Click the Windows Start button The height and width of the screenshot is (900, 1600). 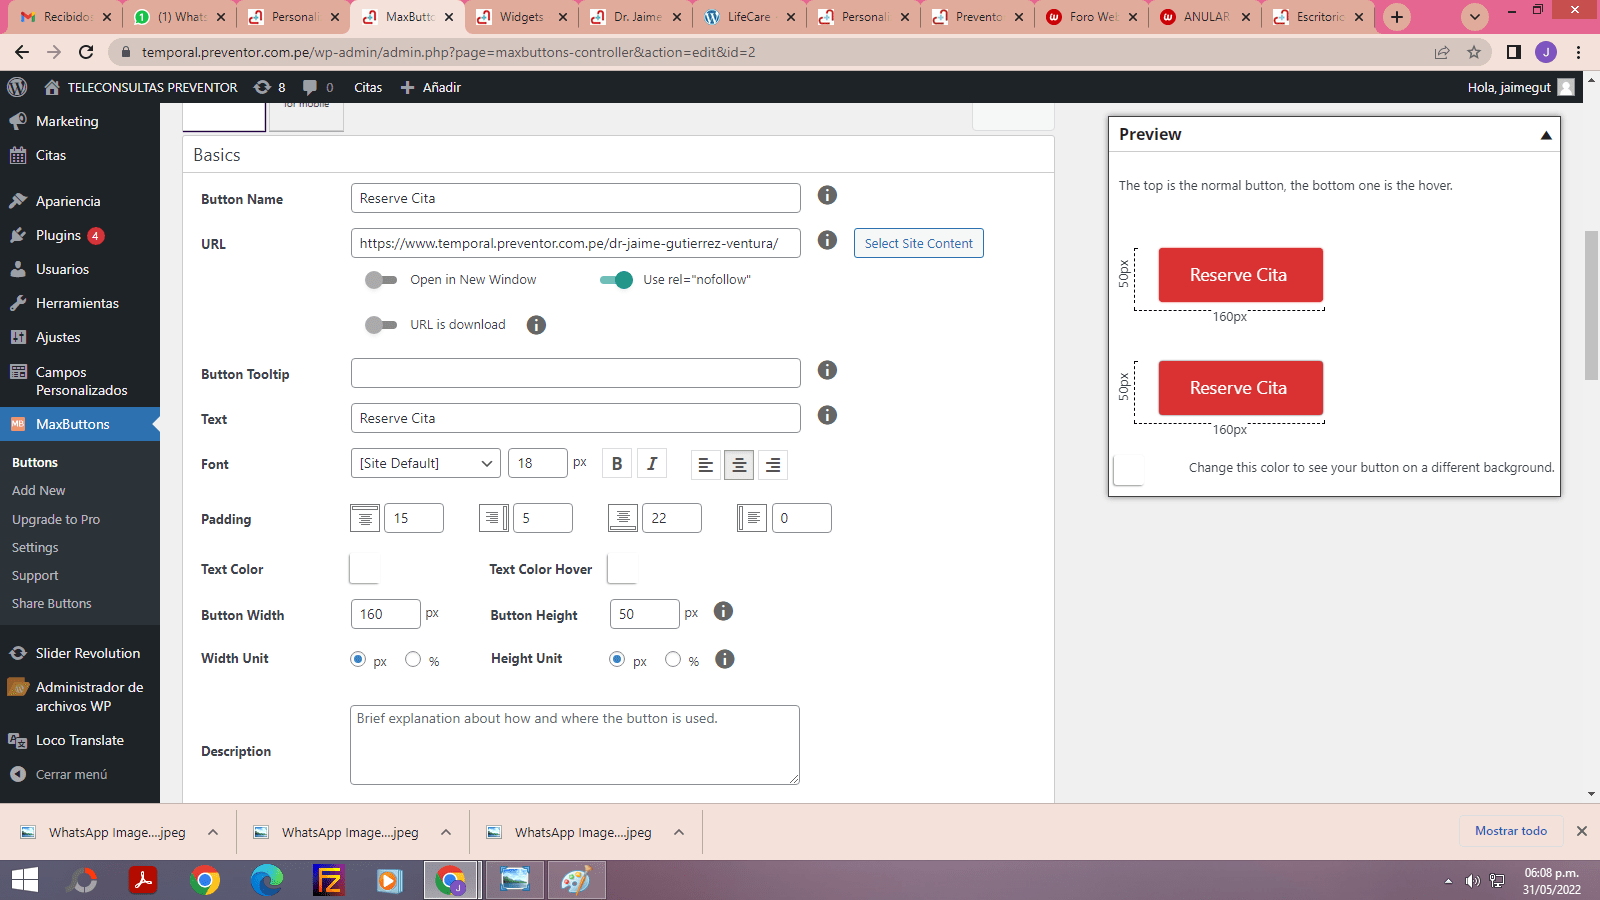tap(25, 880)
